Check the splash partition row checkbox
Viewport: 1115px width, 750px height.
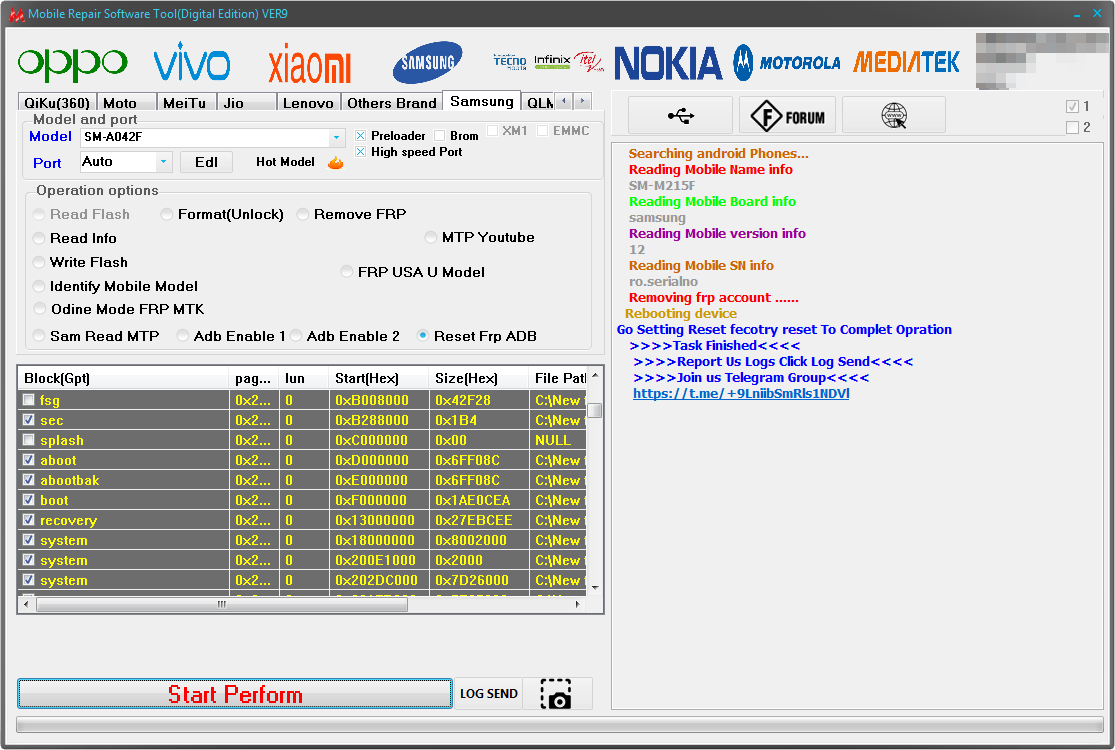click(28, 439)
